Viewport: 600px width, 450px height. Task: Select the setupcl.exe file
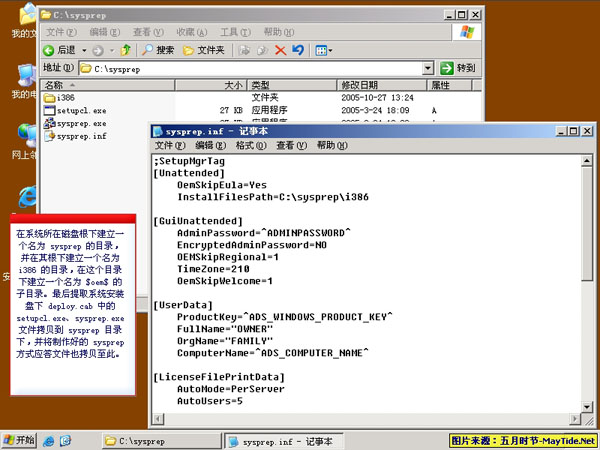pyautogui.click(x=75, y=111)
